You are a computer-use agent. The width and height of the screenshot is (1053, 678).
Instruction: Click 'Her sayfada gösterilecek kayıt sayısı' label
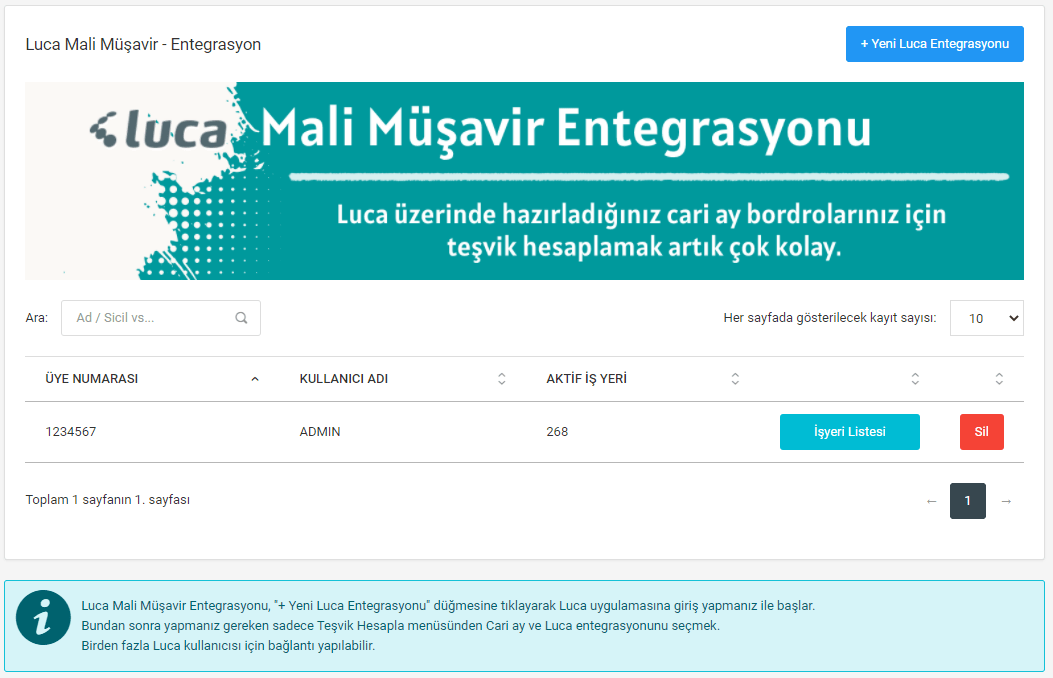tap(829, 318)
